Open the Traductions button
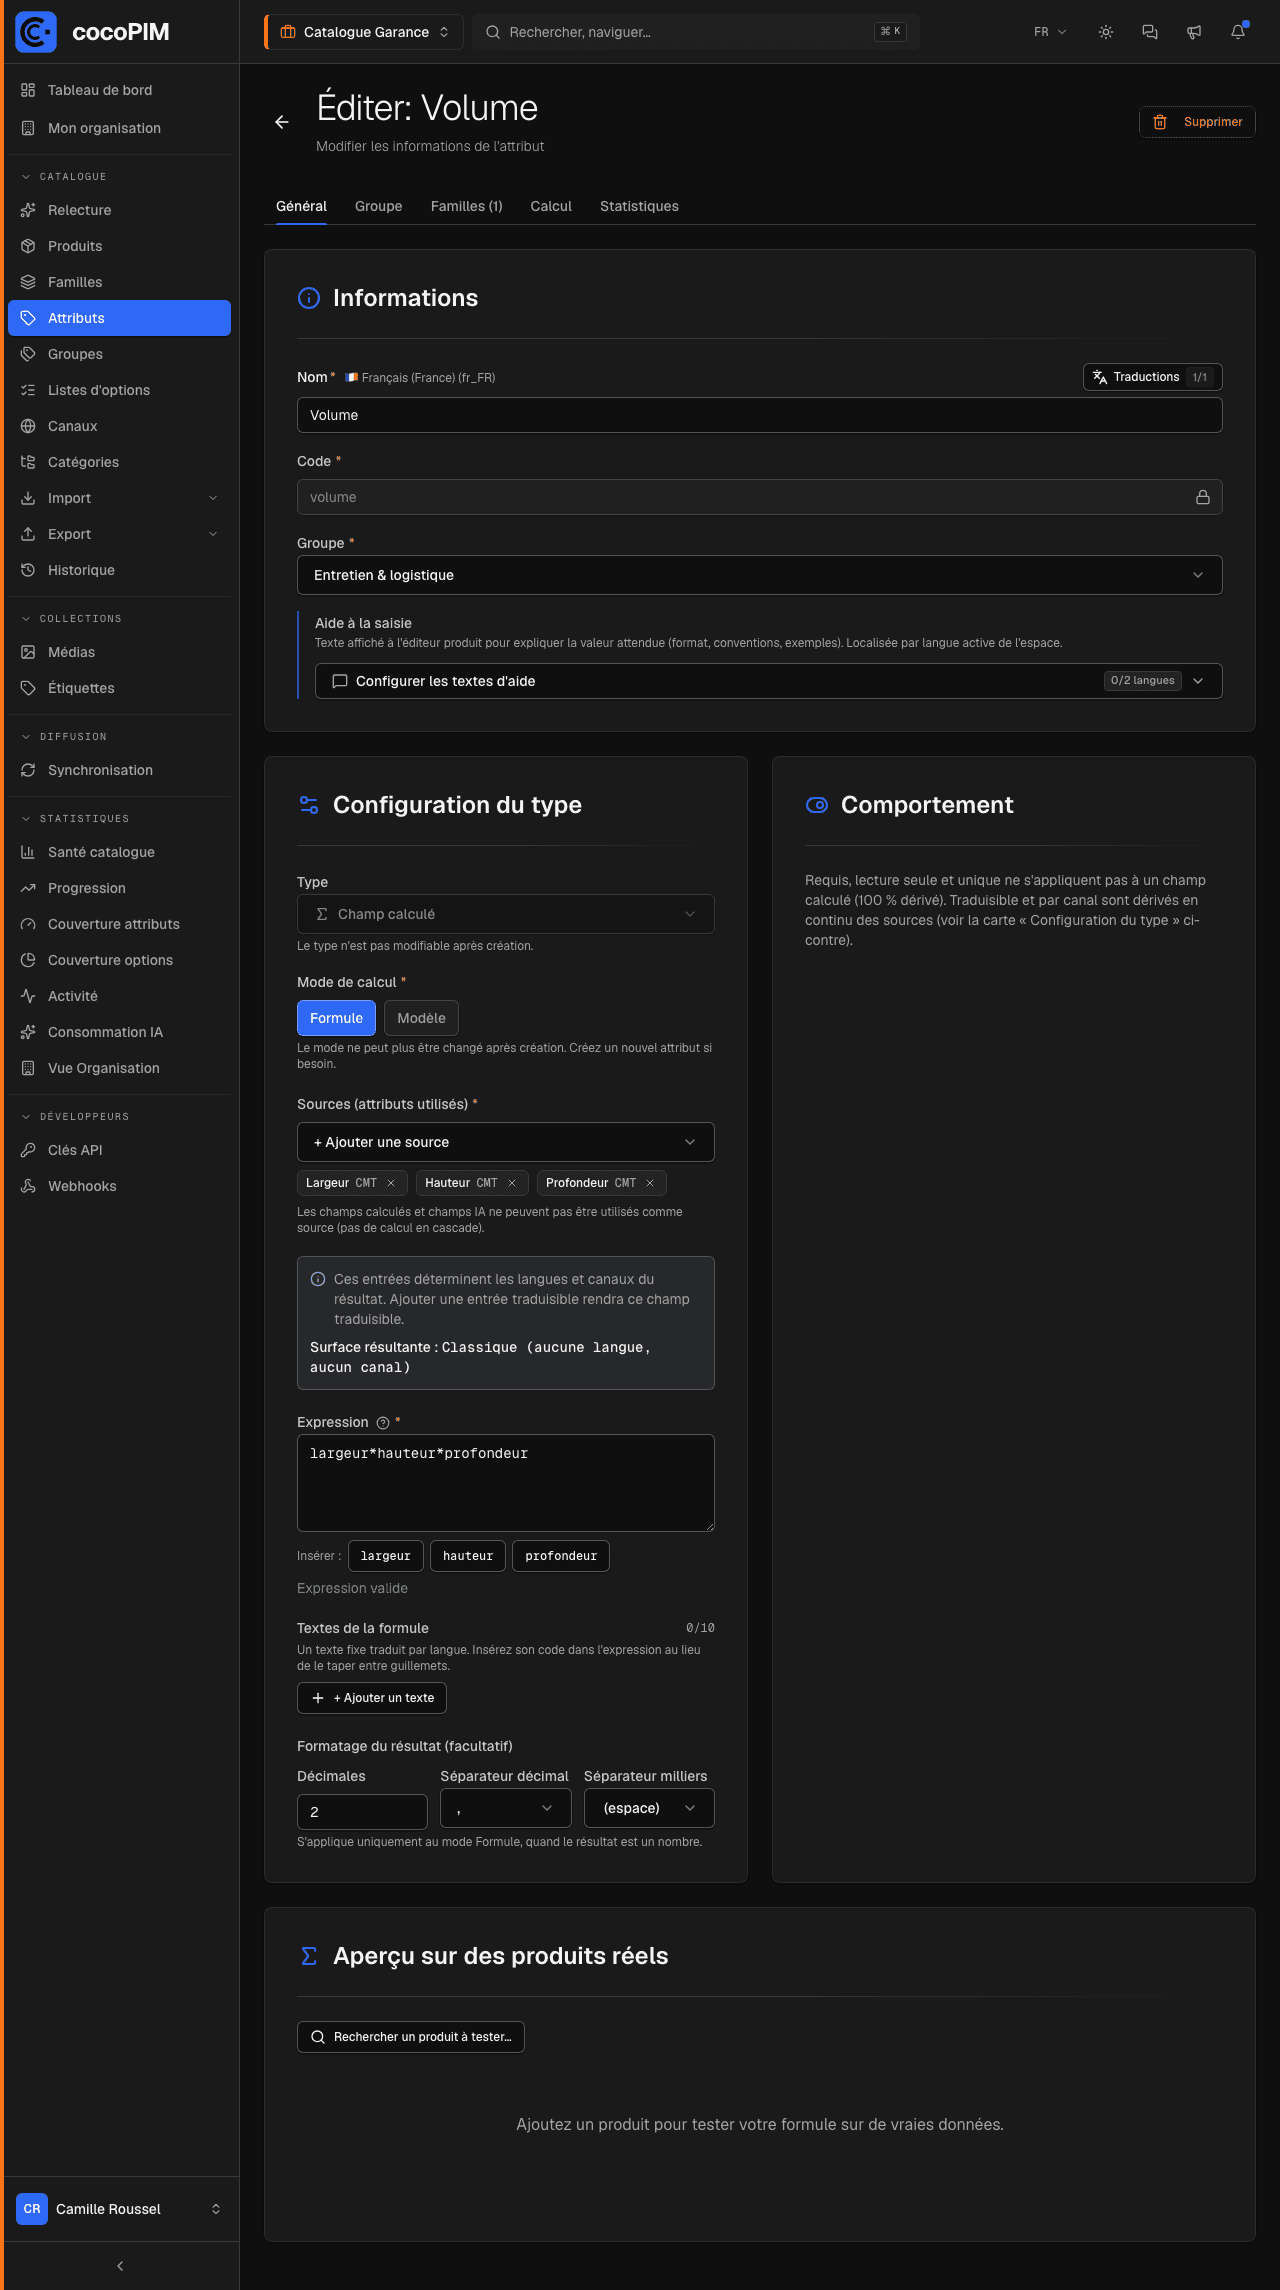1280x2290 pixels. tap(1153, 377)
